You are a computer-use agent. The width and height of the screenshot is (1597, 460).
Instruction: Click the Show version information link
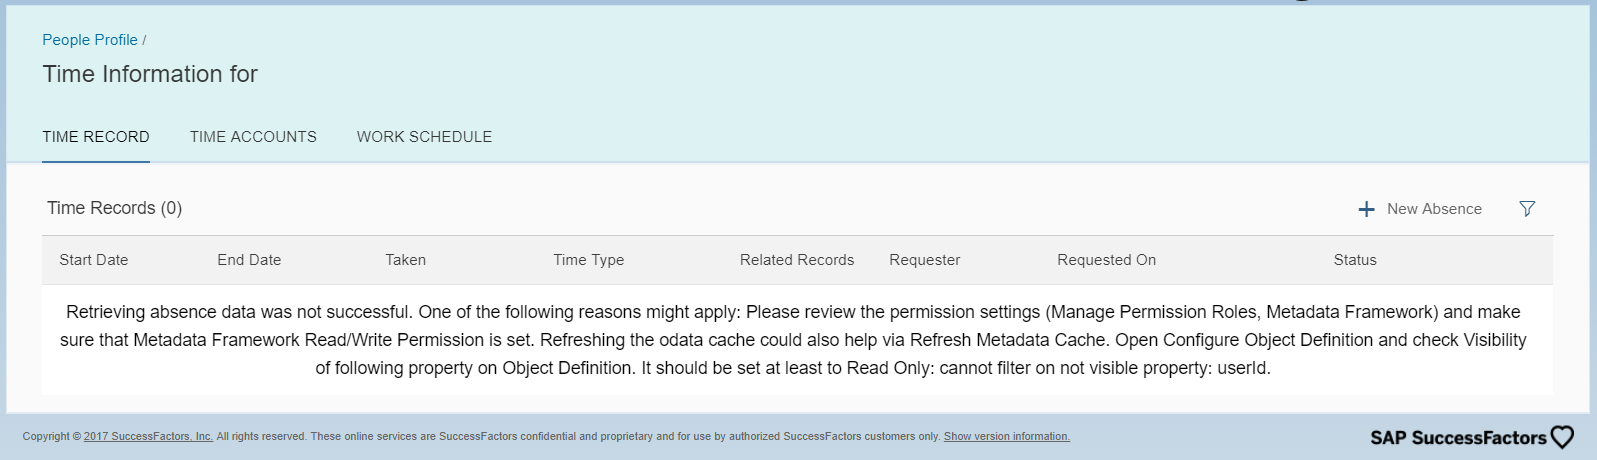1007,436
